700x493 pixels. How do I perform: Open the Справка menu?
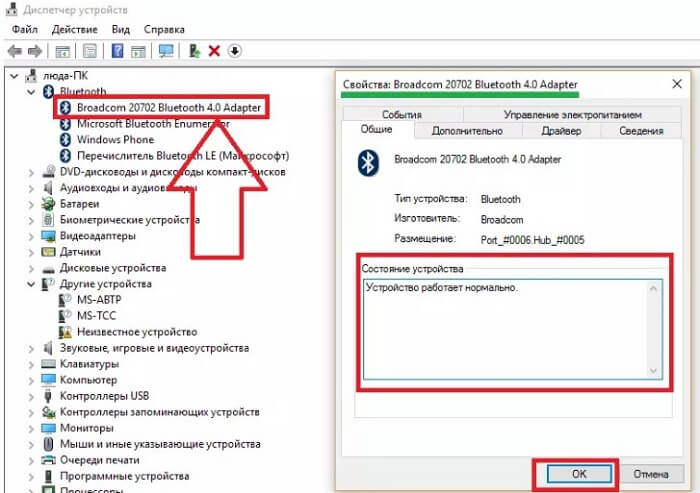coord(164,30)
